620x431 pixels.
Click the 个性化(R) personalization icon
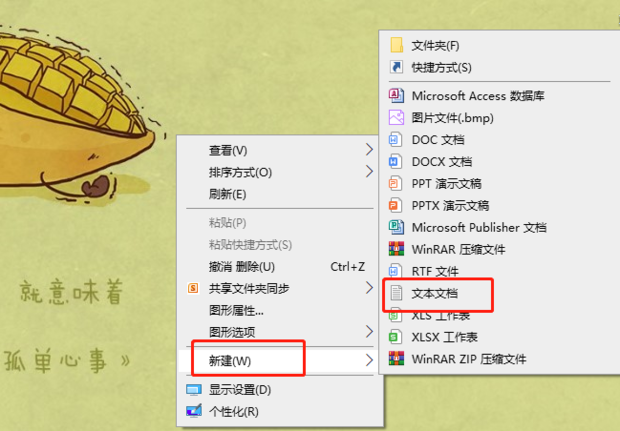(x=194, y=411)
